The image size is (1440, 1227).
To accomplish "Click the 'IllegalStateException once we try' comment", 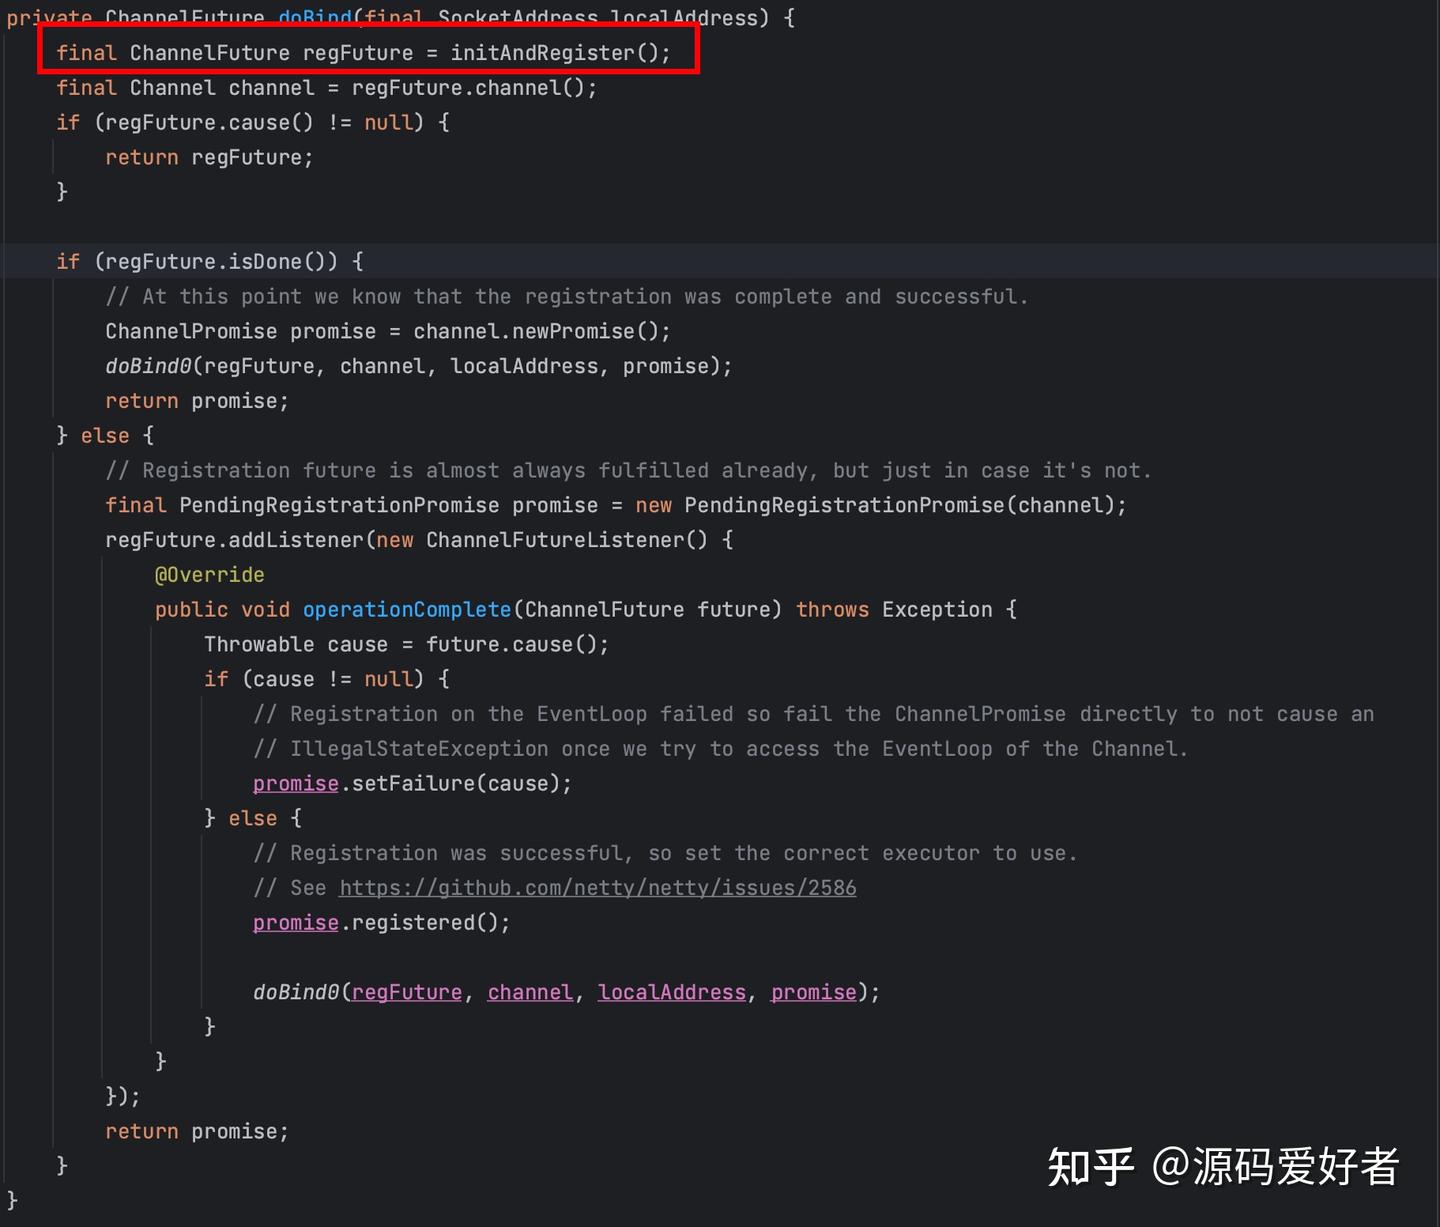I will (721, 749).
